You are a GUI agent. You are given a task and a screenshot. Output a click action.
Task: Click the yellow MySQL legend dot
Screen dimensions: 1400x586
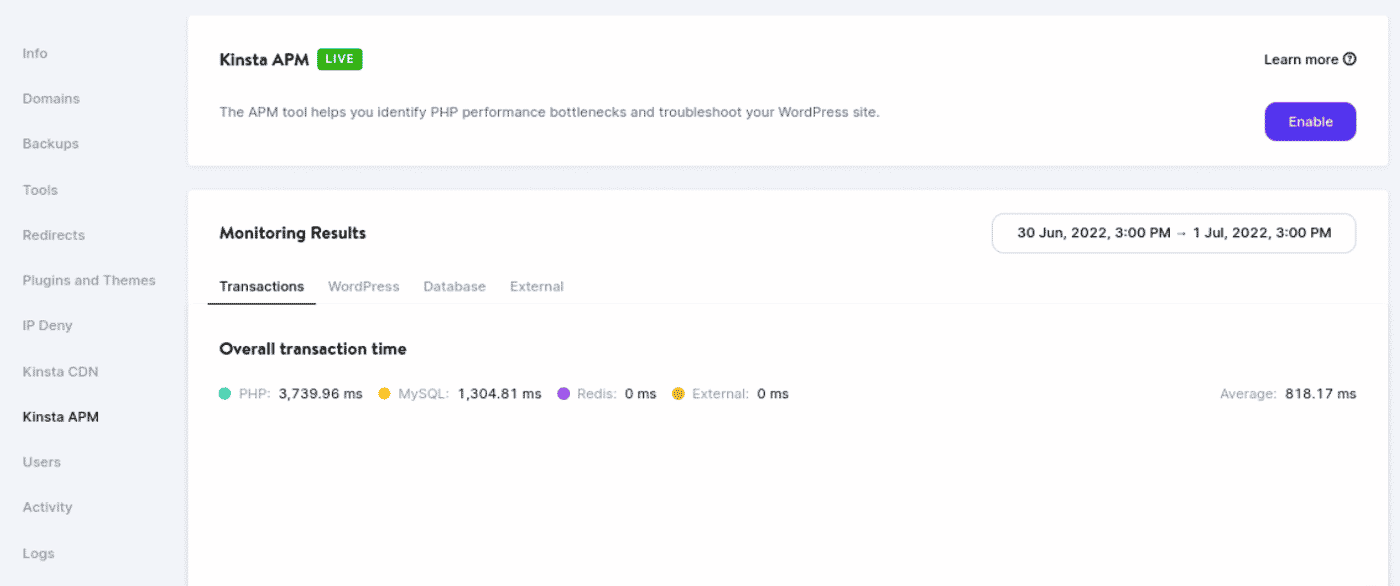385,394
